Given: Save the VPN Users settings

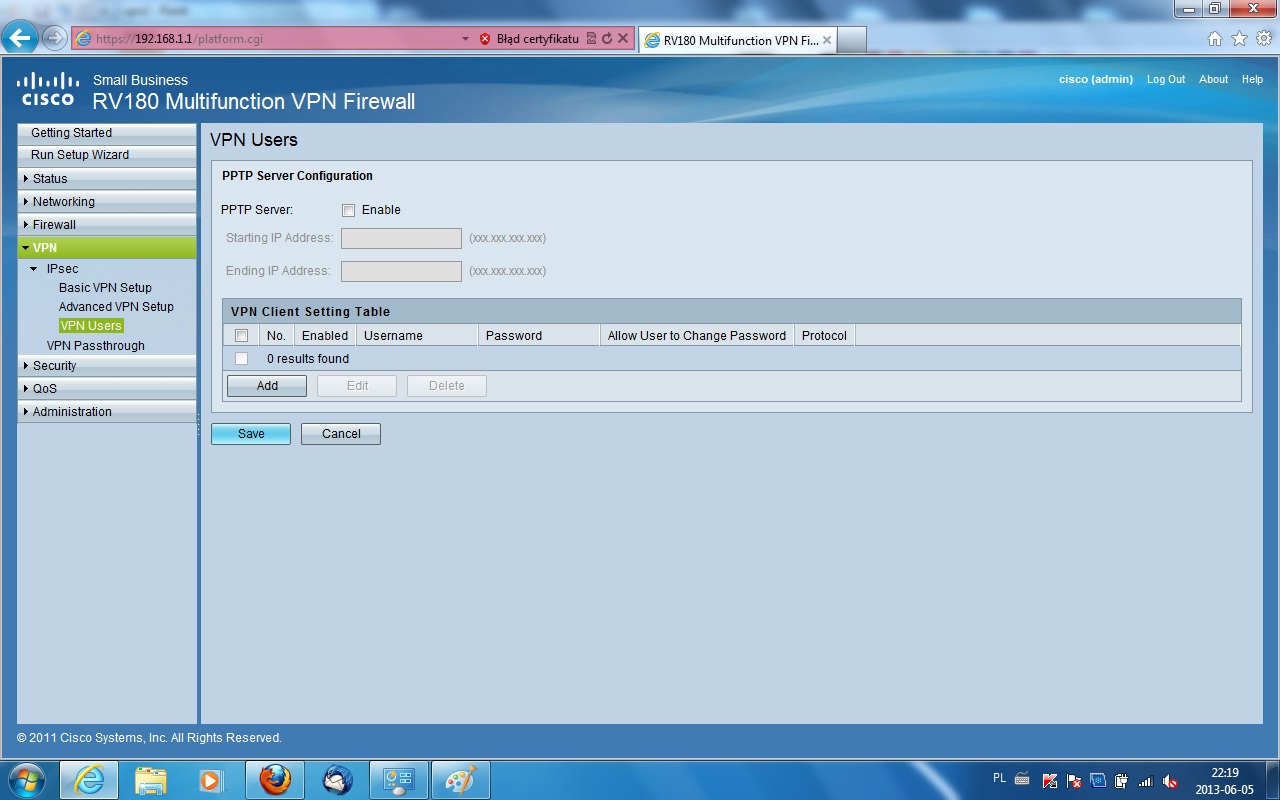Looking at the screenshot, I should [251, 434].
